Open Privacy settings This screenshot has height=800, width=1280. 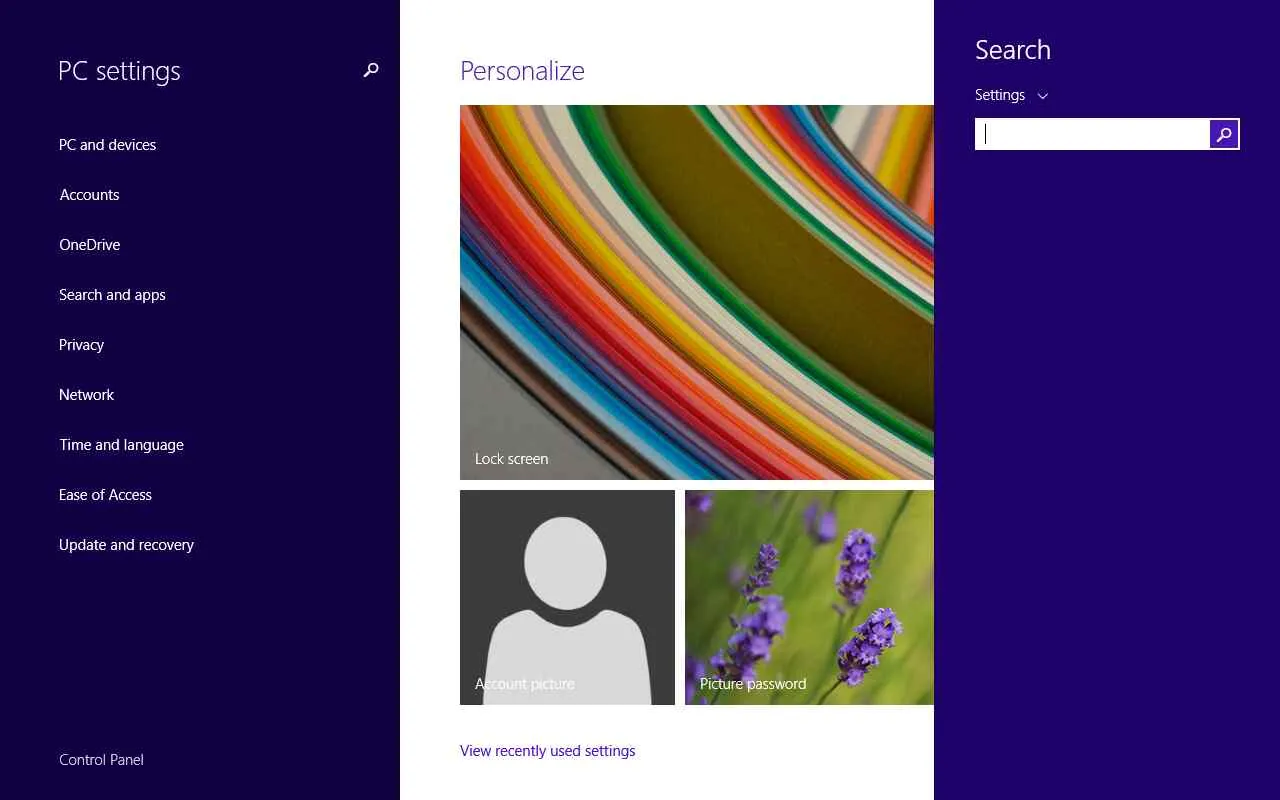point(81,345)
